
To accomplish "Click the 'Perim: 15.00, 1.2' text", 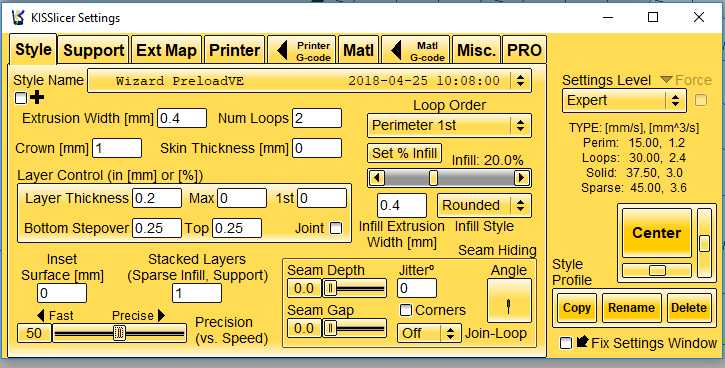I will click(634, 143).
